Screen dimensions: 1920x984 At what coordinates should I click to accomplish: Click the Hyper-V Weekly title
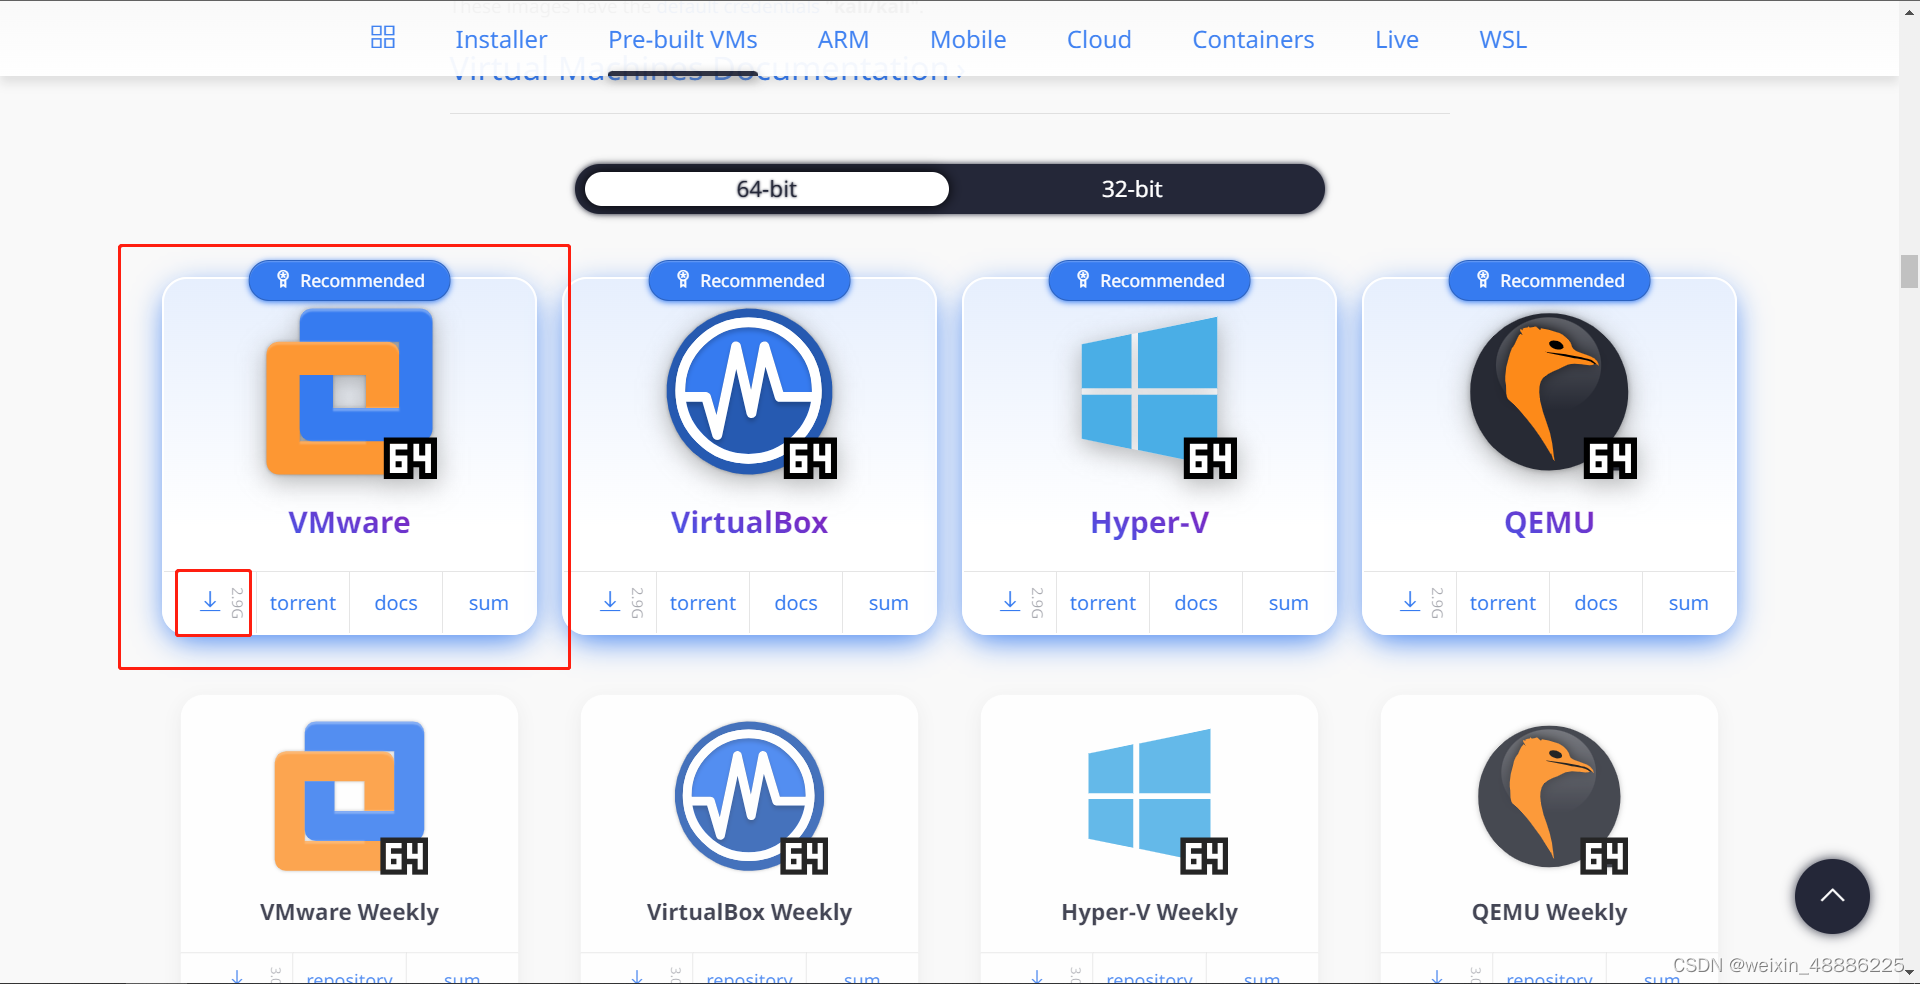[1149, 912]
